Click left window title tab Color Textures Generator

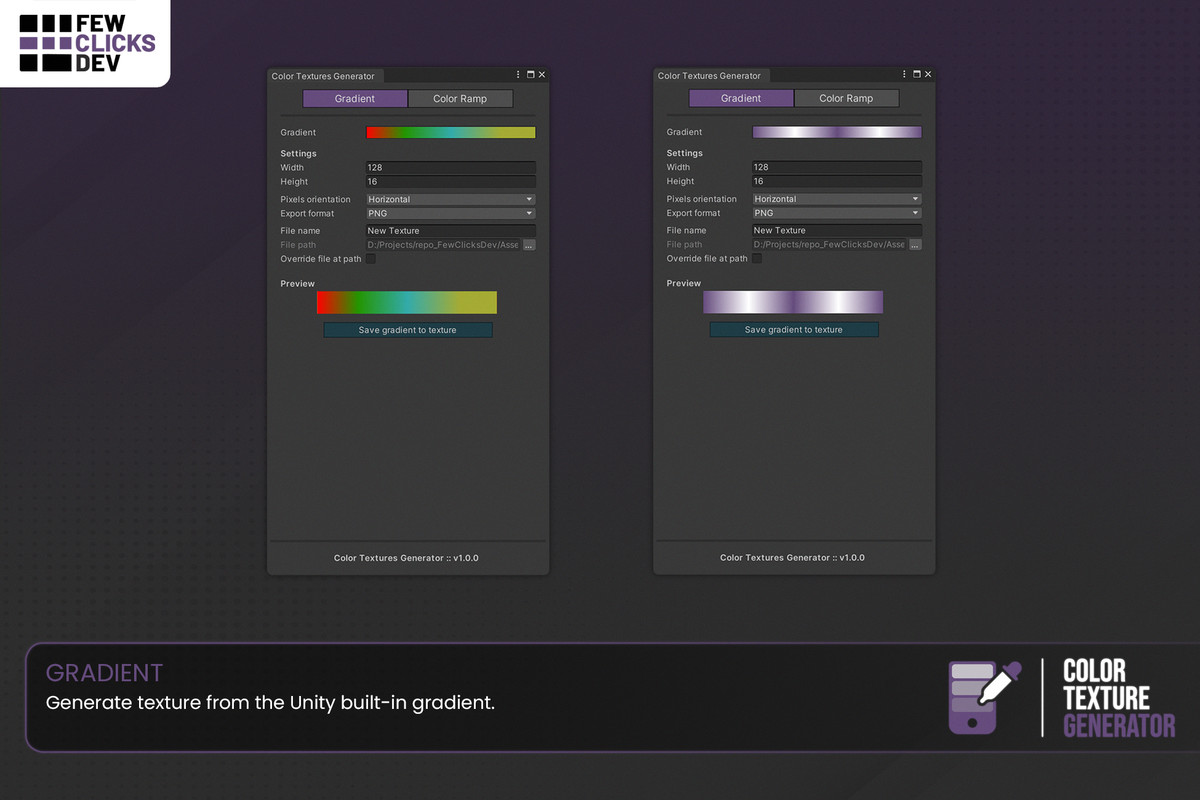point(324,76)
